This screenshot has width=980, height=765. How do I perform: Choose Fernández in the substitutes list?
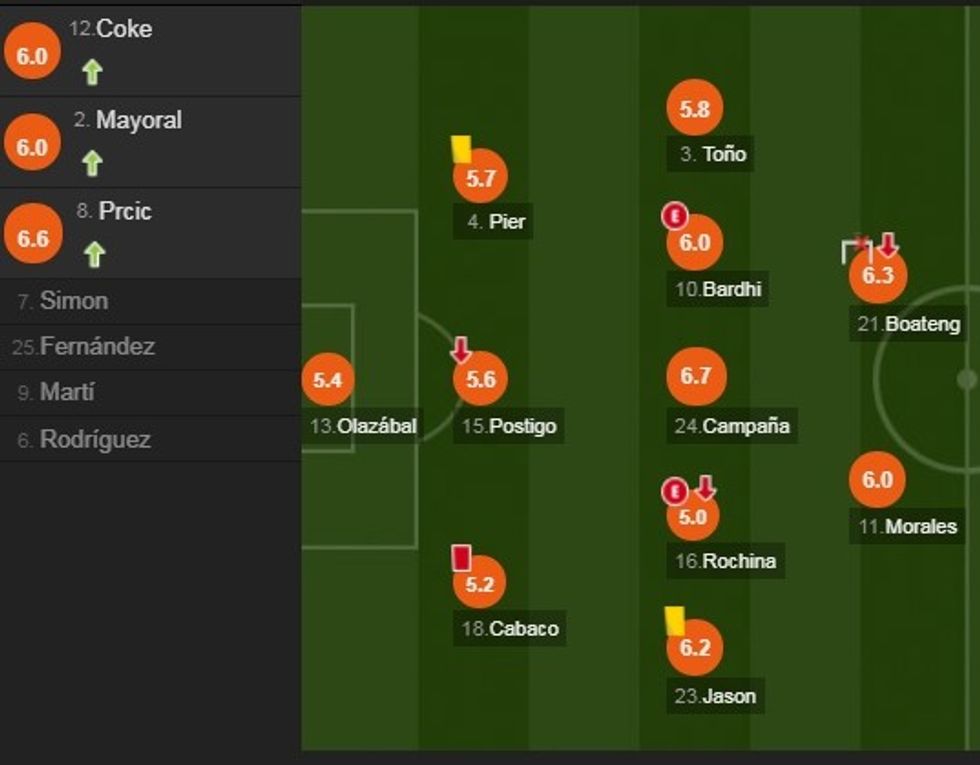coord(96,347)
